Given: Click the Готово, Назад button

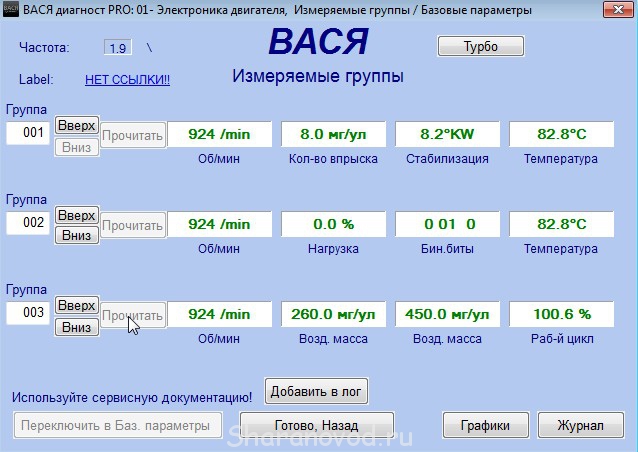Looking at the screenshot, I should tap(318, 425).
